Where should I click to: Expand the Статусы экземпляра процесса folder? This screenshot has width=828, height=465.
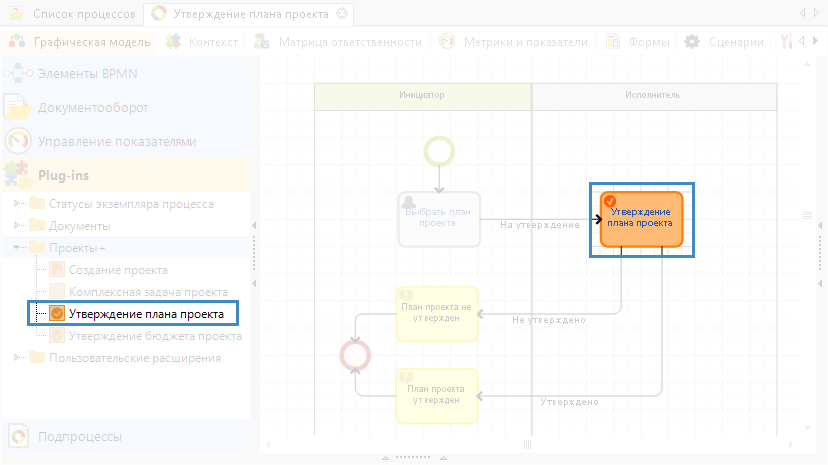pos(18,204)
